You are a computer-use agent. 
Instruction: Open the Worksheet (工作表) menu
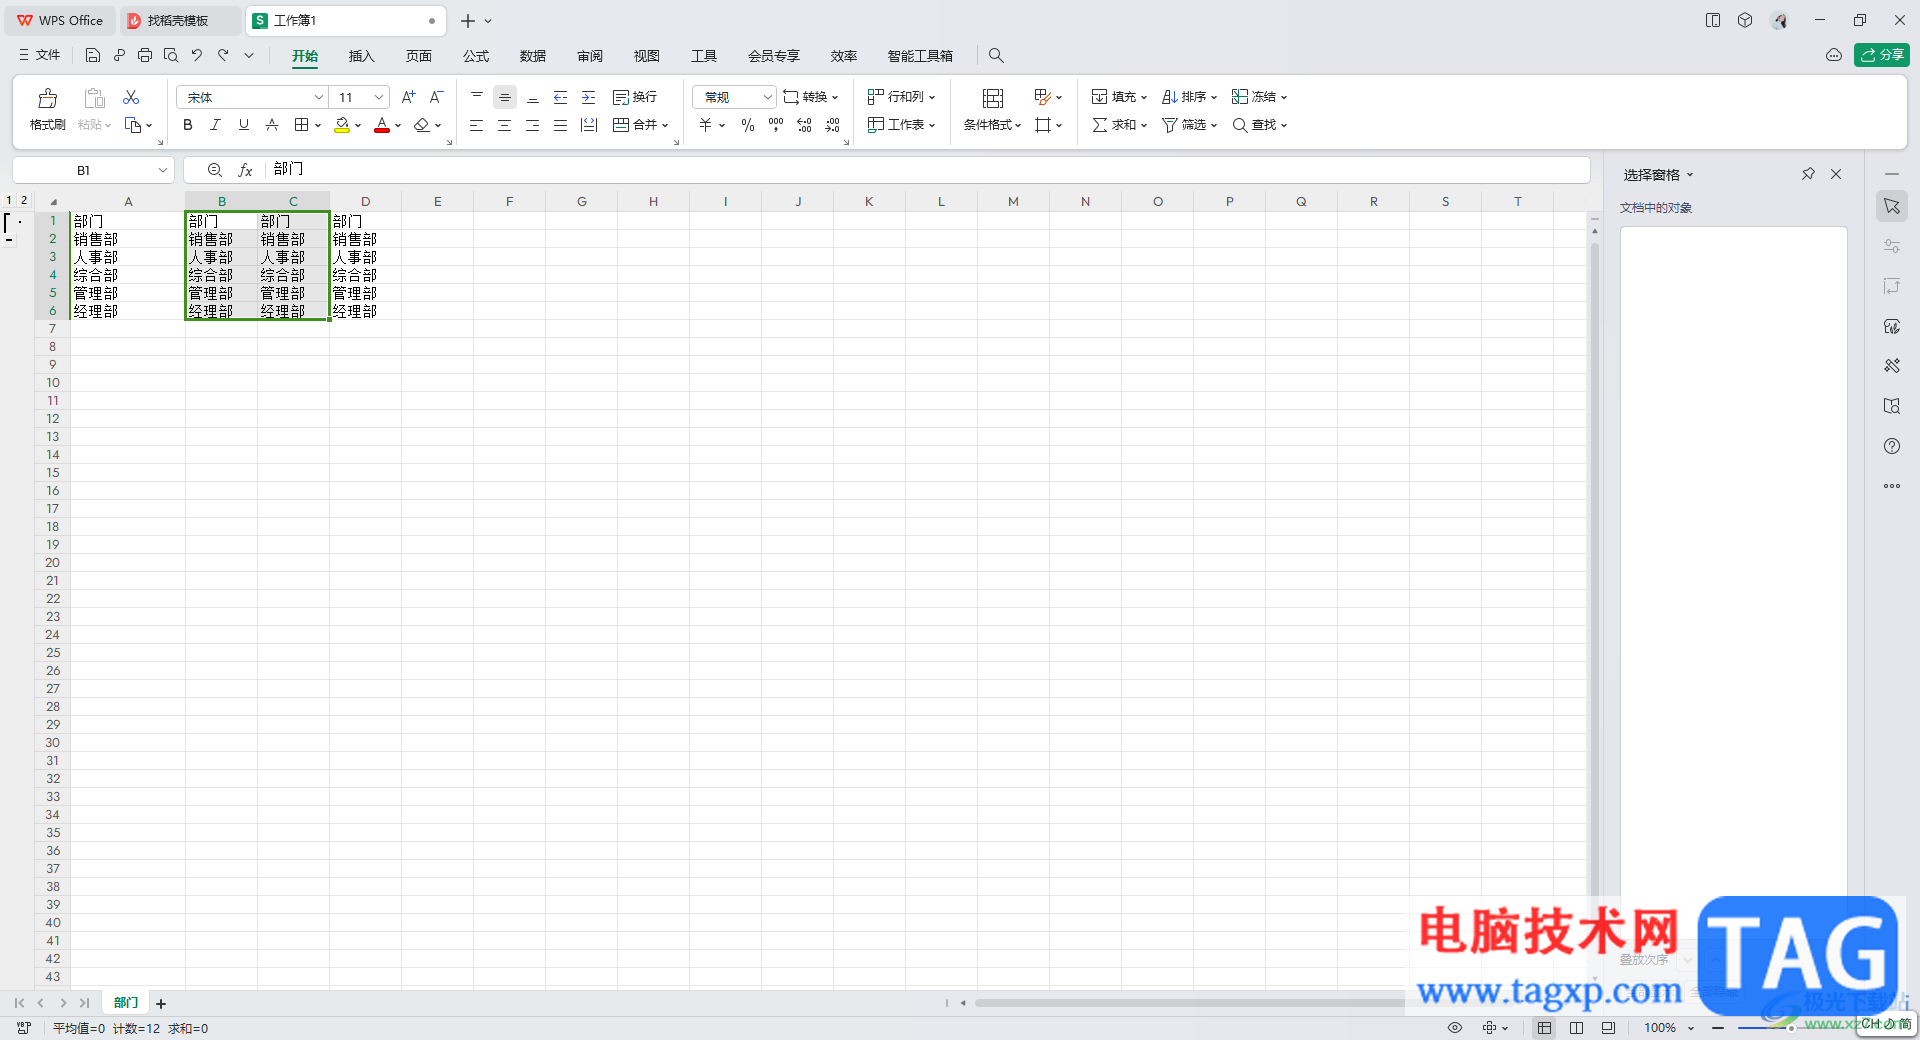(x=901, y=125)
